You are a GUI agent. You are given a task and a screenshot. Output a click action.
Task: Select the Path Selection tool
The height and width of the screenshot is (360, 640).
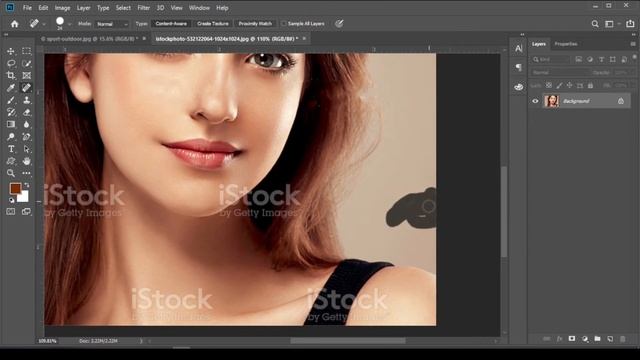pos(27,149)
